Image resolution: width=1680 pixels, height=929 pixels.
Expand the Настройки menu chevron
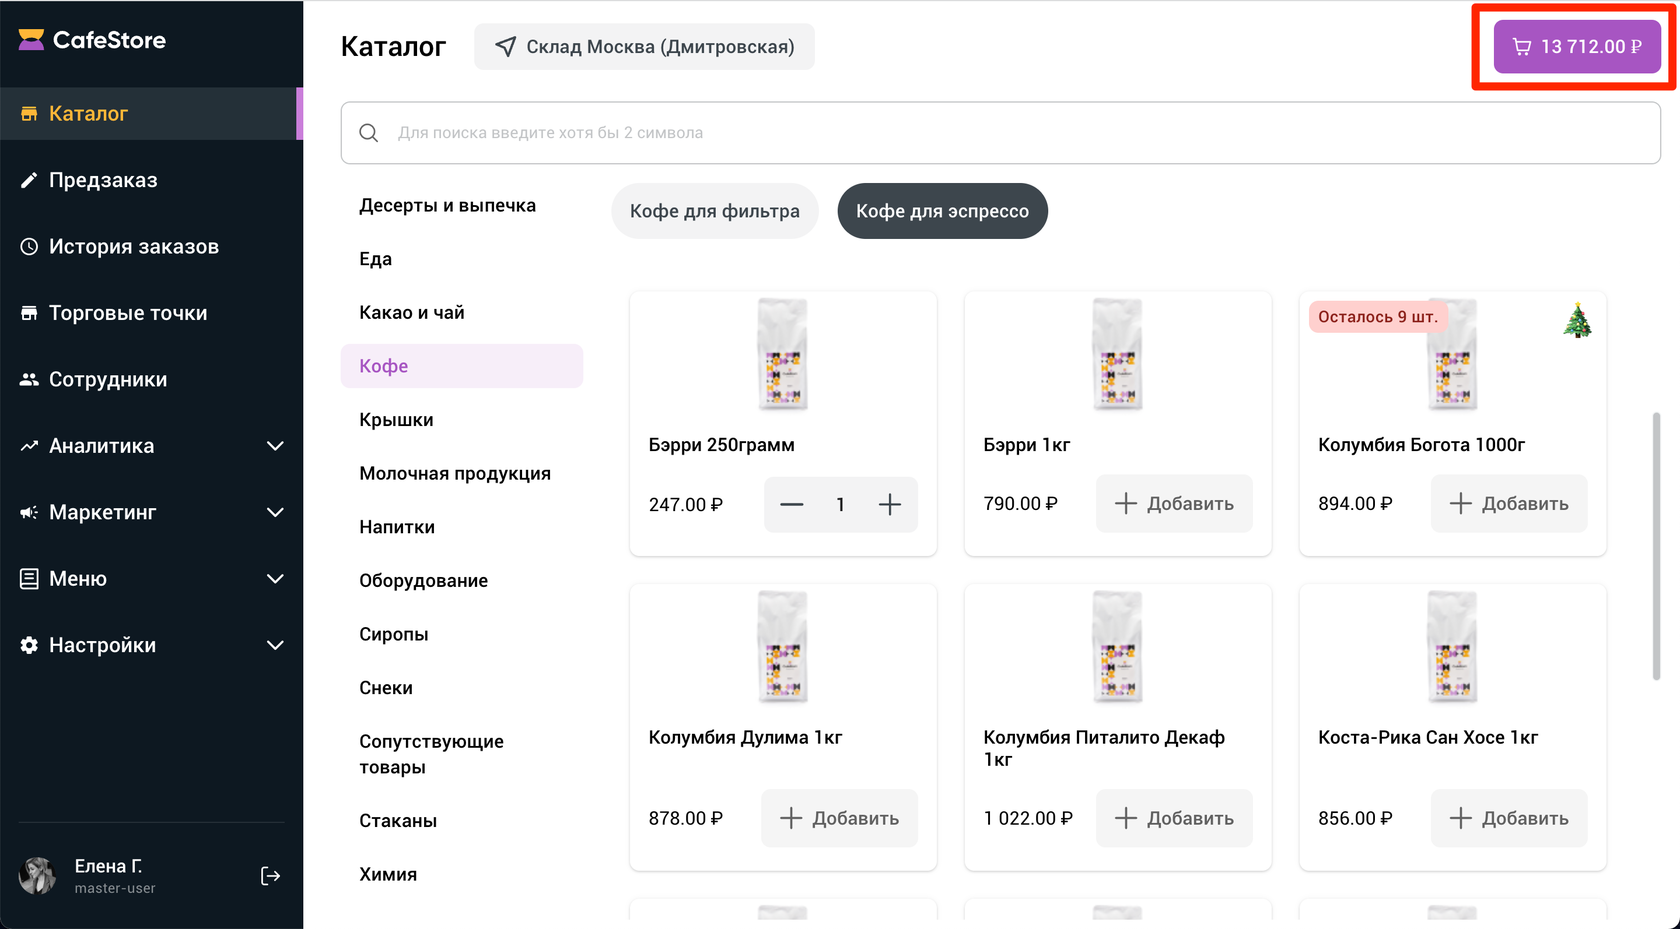[x=275, y=646]
